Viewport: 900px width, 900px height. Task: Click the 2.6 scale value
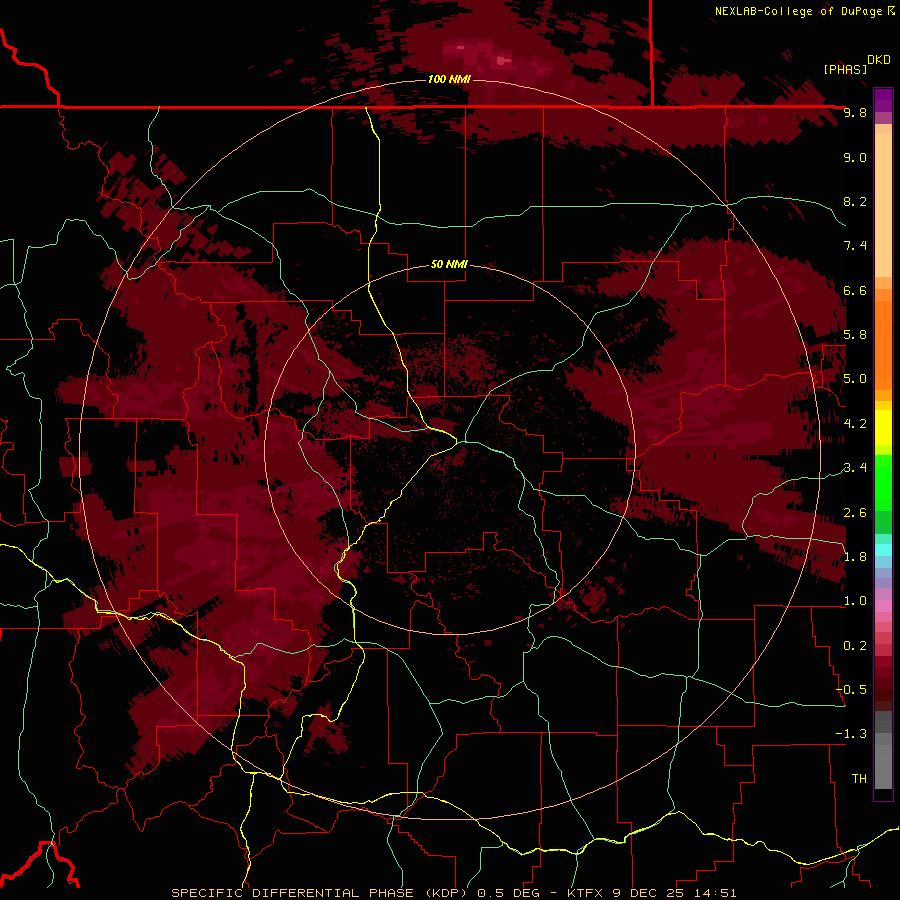(x=855, y=513)
